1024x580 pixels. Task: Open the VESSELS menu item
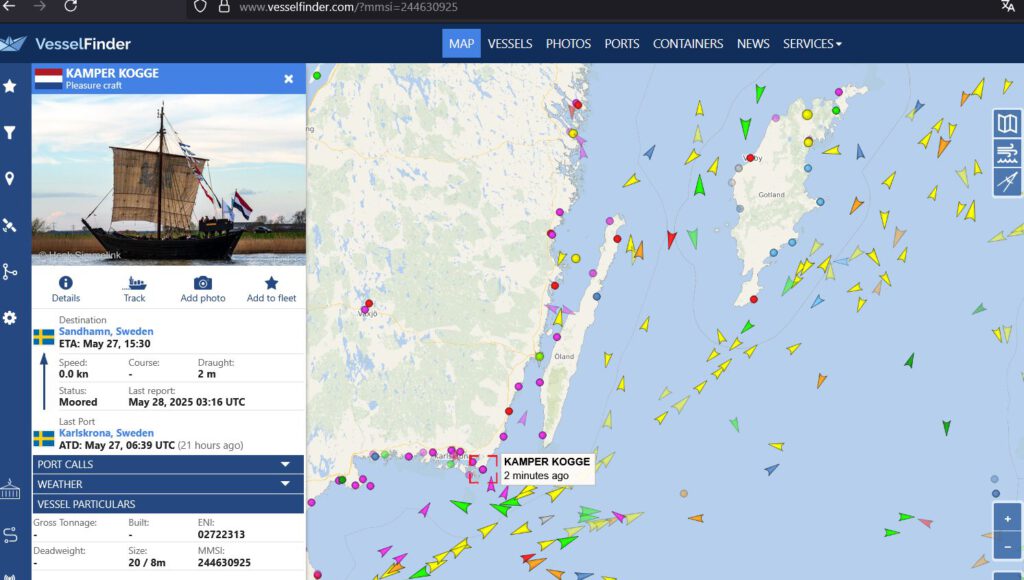coord(510,44)
